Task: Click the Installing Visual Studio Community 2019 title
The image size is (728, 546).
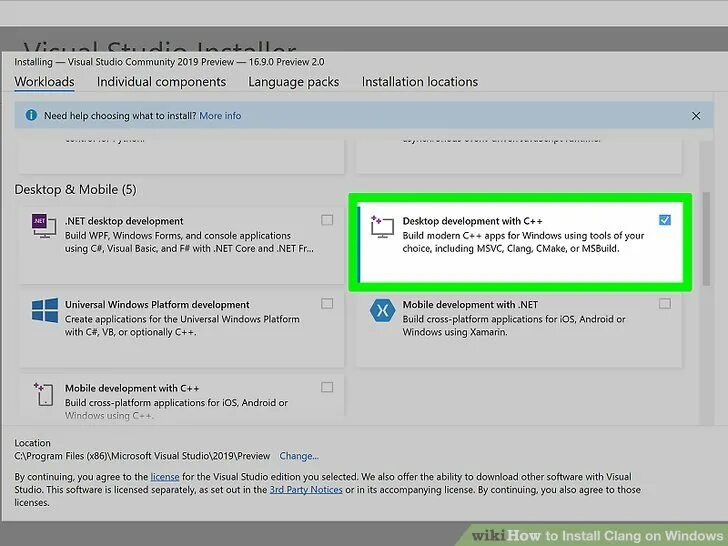Action: (169, 62)
